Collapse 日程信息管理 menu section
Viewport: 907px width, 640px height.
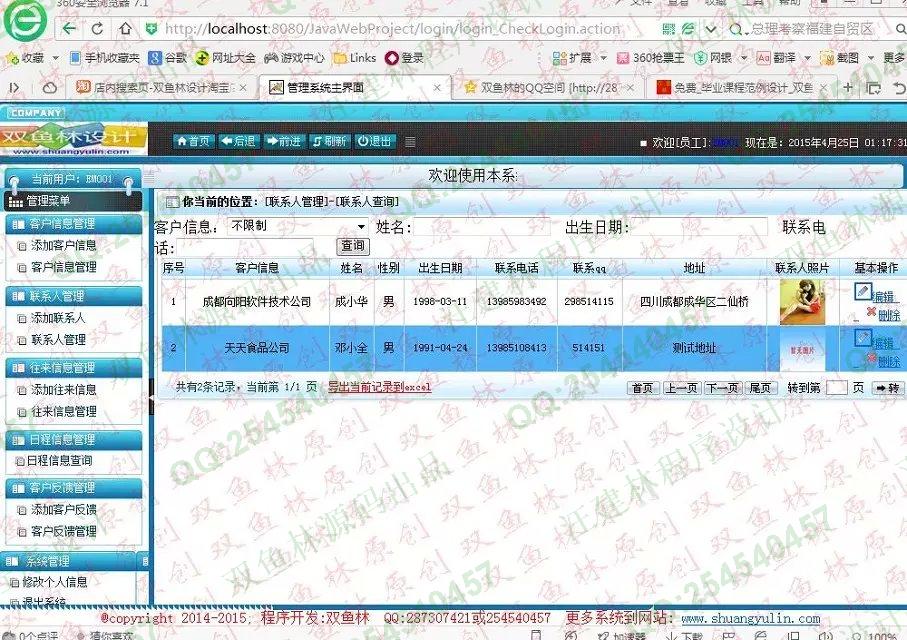click(73, 440)
